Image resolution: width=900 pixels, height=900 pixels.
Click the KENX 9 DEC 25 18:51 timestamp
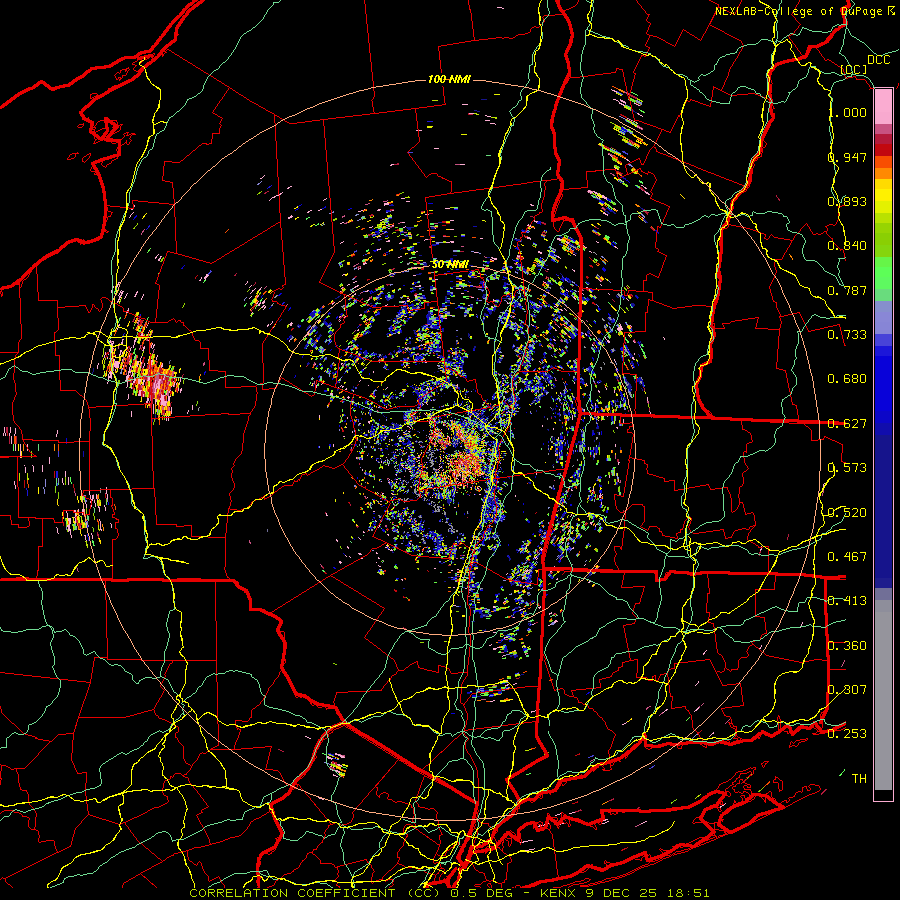coord(624,893)
